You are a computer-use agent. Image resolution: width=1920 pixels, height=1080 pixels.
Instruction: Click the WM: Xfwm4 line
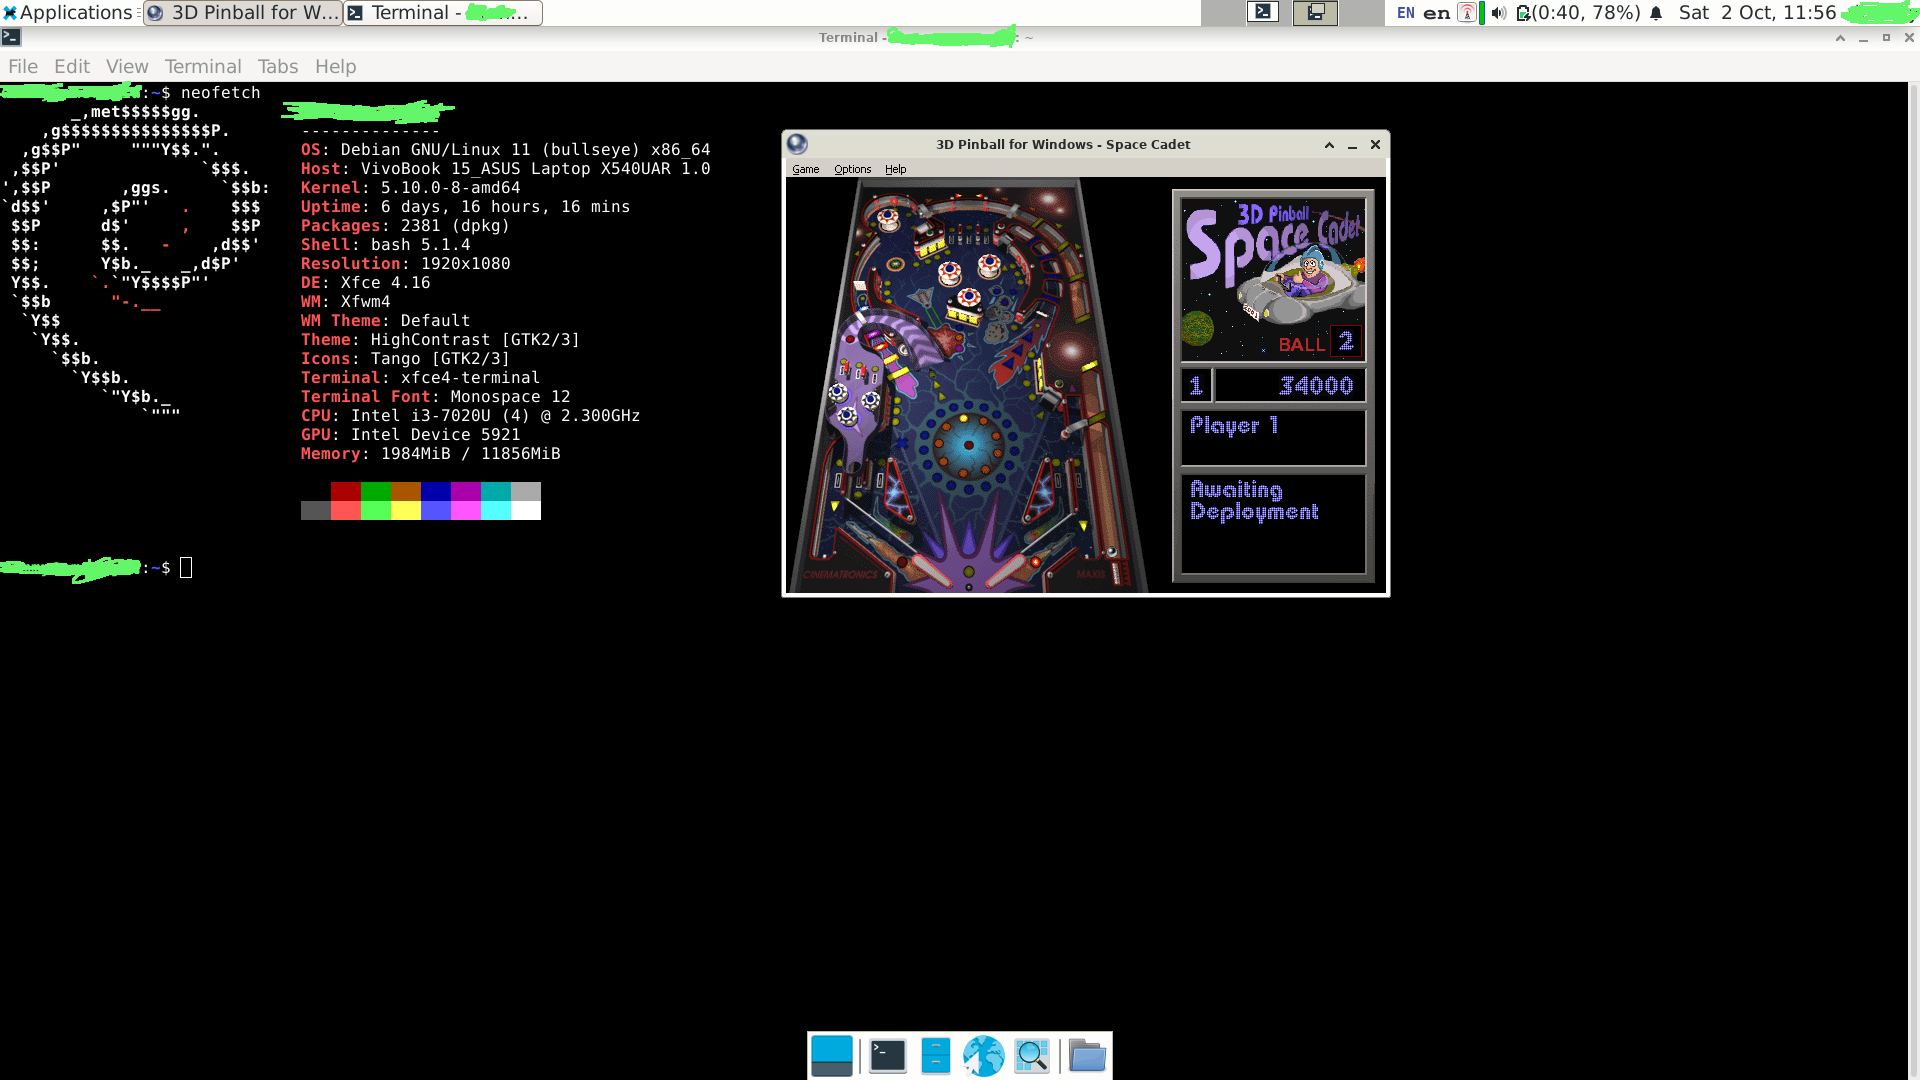click(346, 302)
